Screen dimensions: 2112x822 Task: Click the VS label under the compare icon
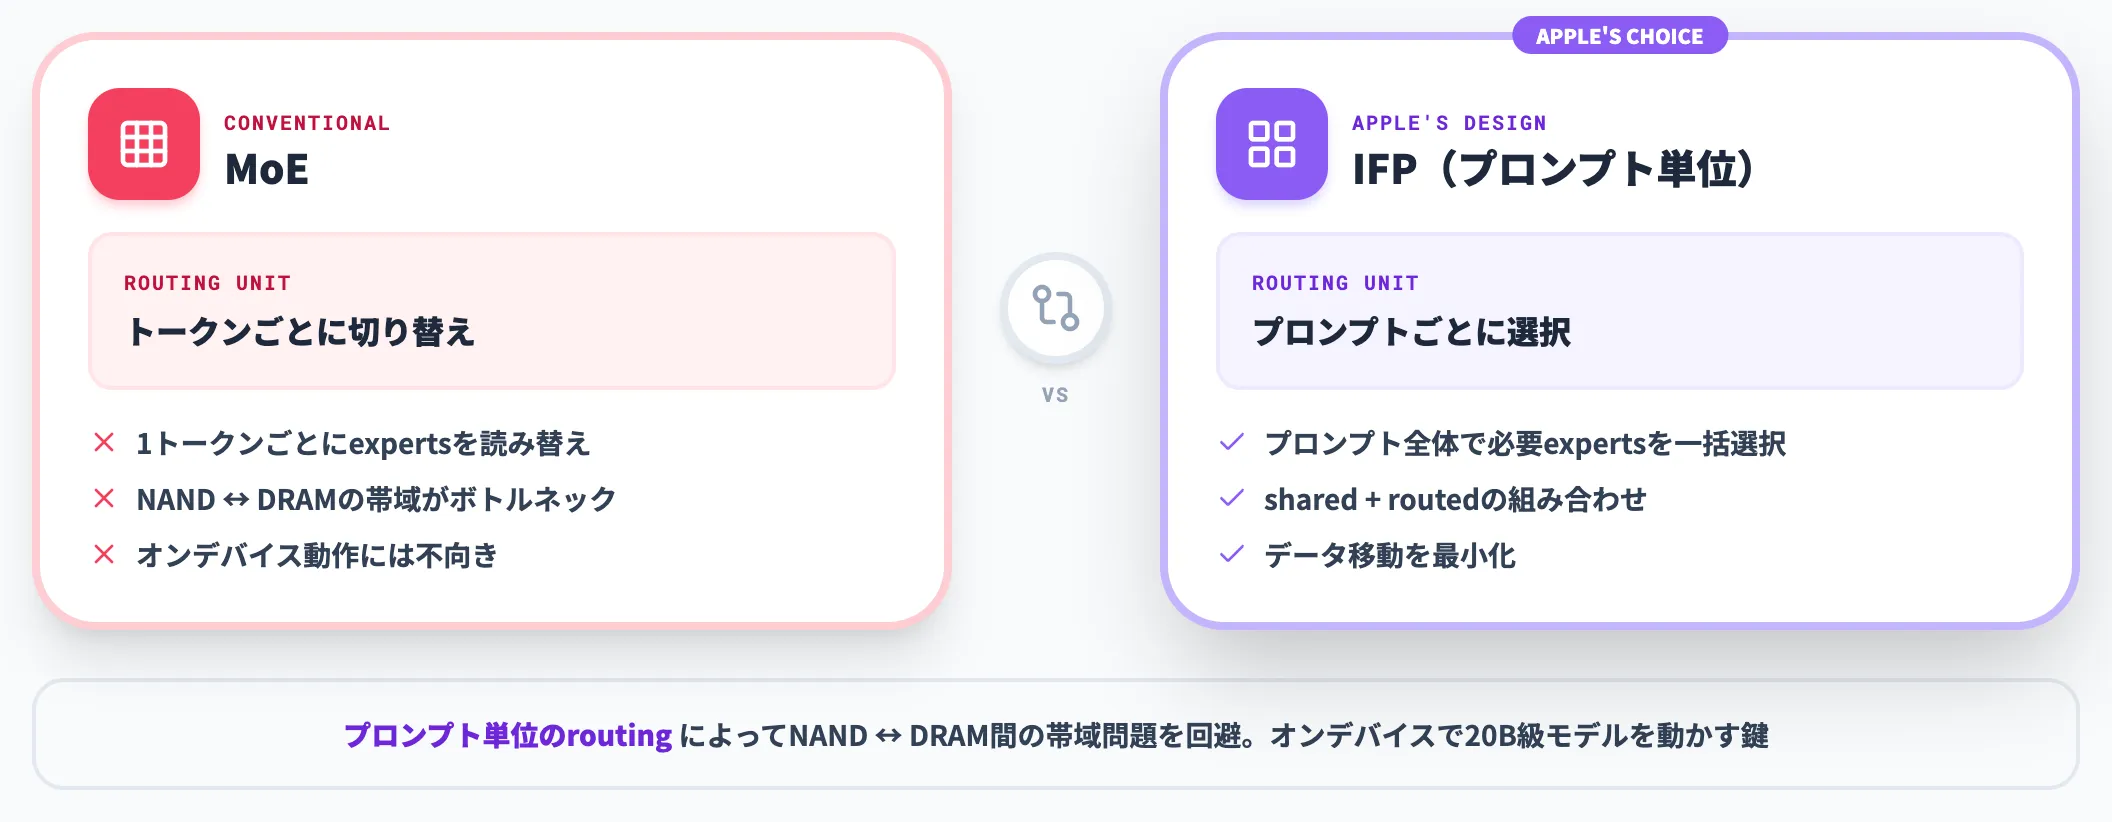coord(1055,395)
